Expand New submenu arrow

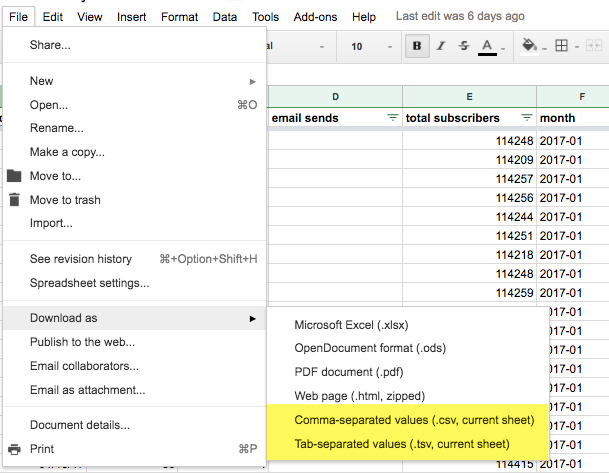(x=253, y=82)
